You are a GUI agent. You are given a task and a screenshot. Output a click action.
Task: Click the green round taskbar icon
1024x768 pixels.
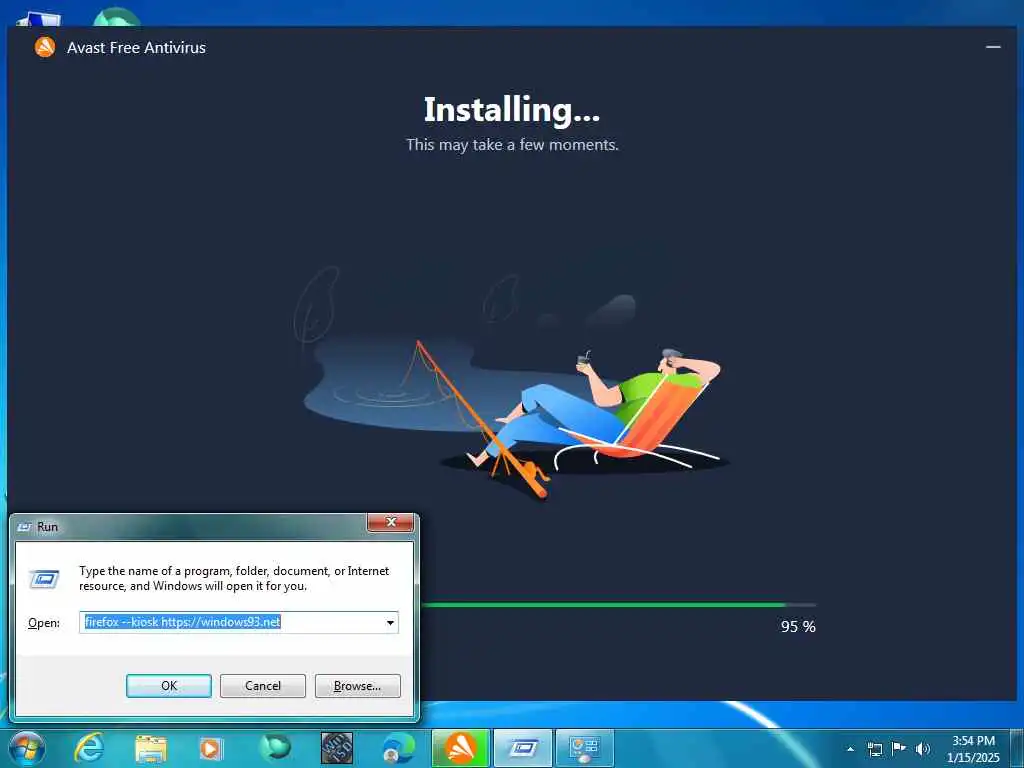[x=275, y=748]
